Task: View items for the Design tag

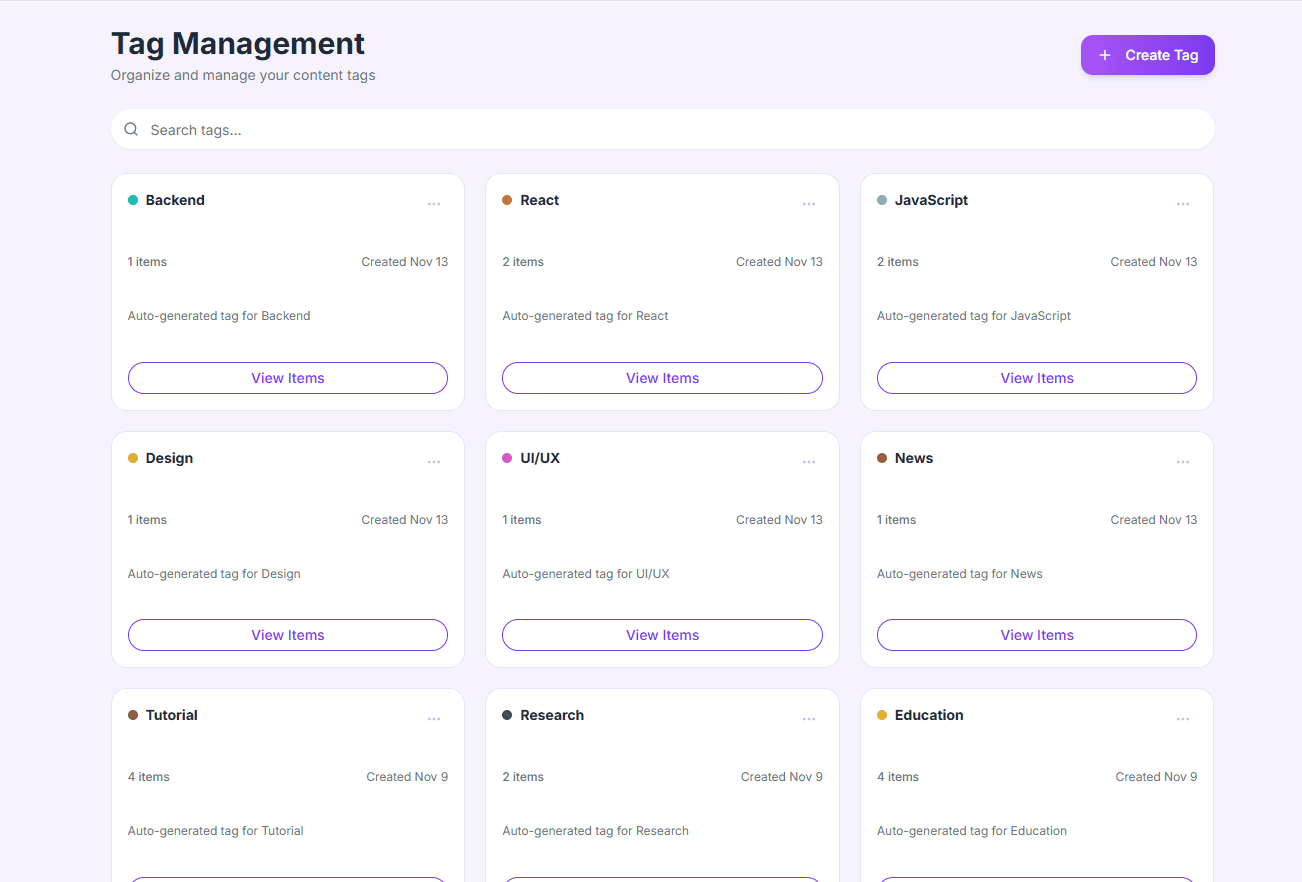Action: [288, 635]
